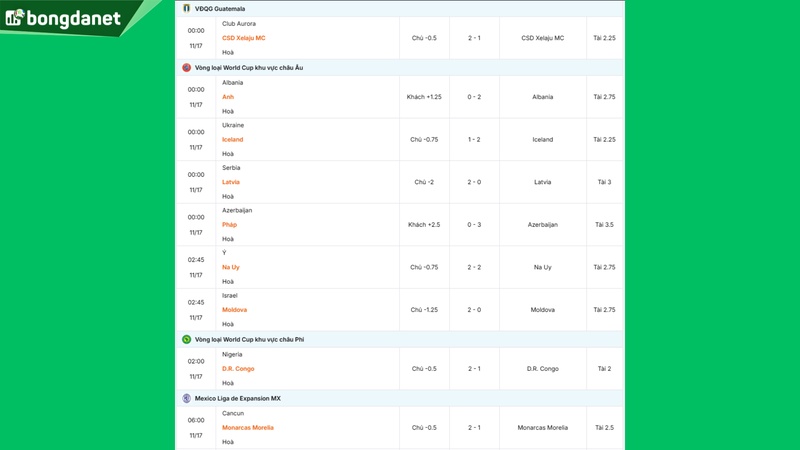Click the 0 - 3 predicted score

475,225
